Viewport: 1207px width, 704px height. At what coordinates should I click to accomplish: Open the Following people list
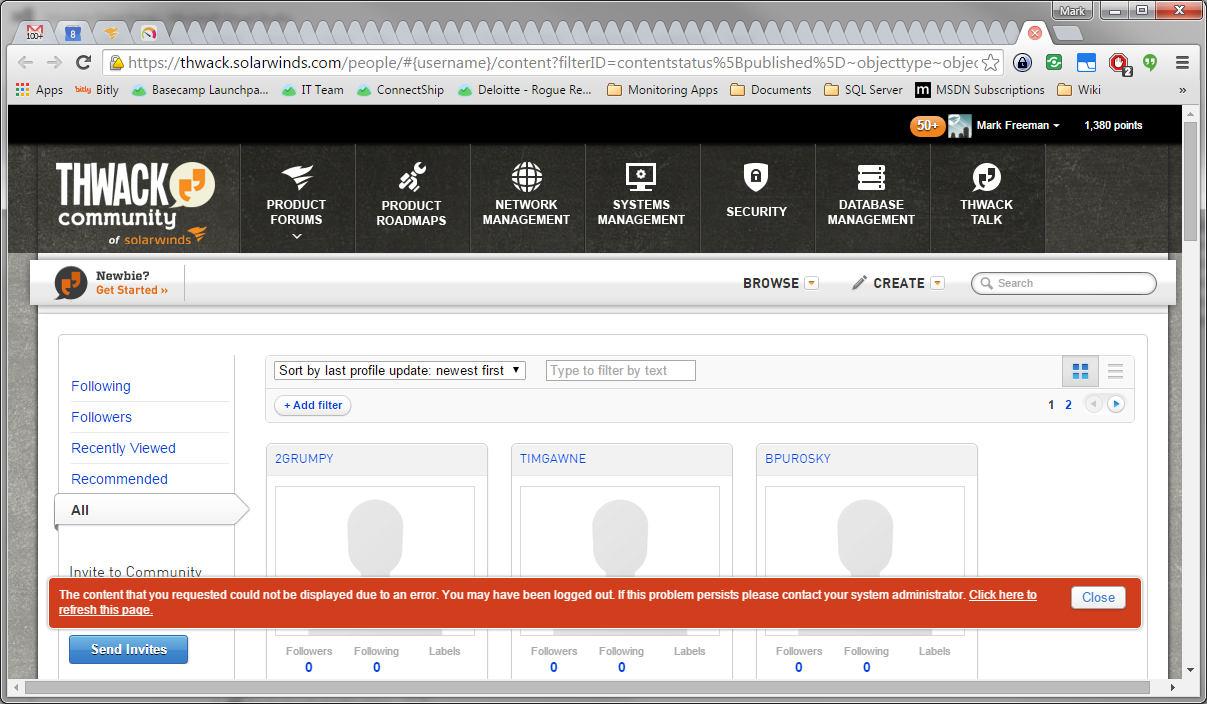(101, 386)
